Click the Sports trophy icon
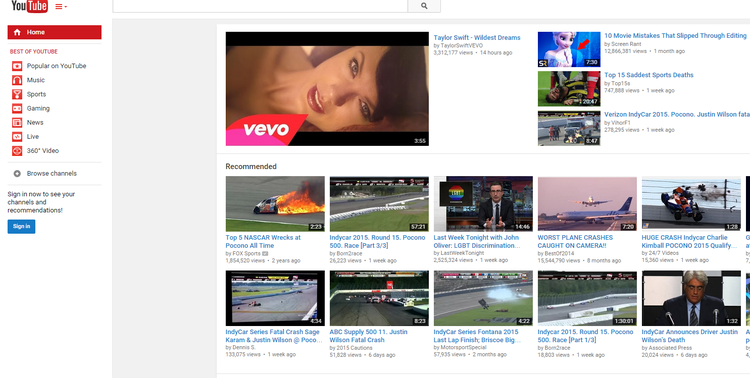Screen dimensions: 750x378 coord(17,94)
